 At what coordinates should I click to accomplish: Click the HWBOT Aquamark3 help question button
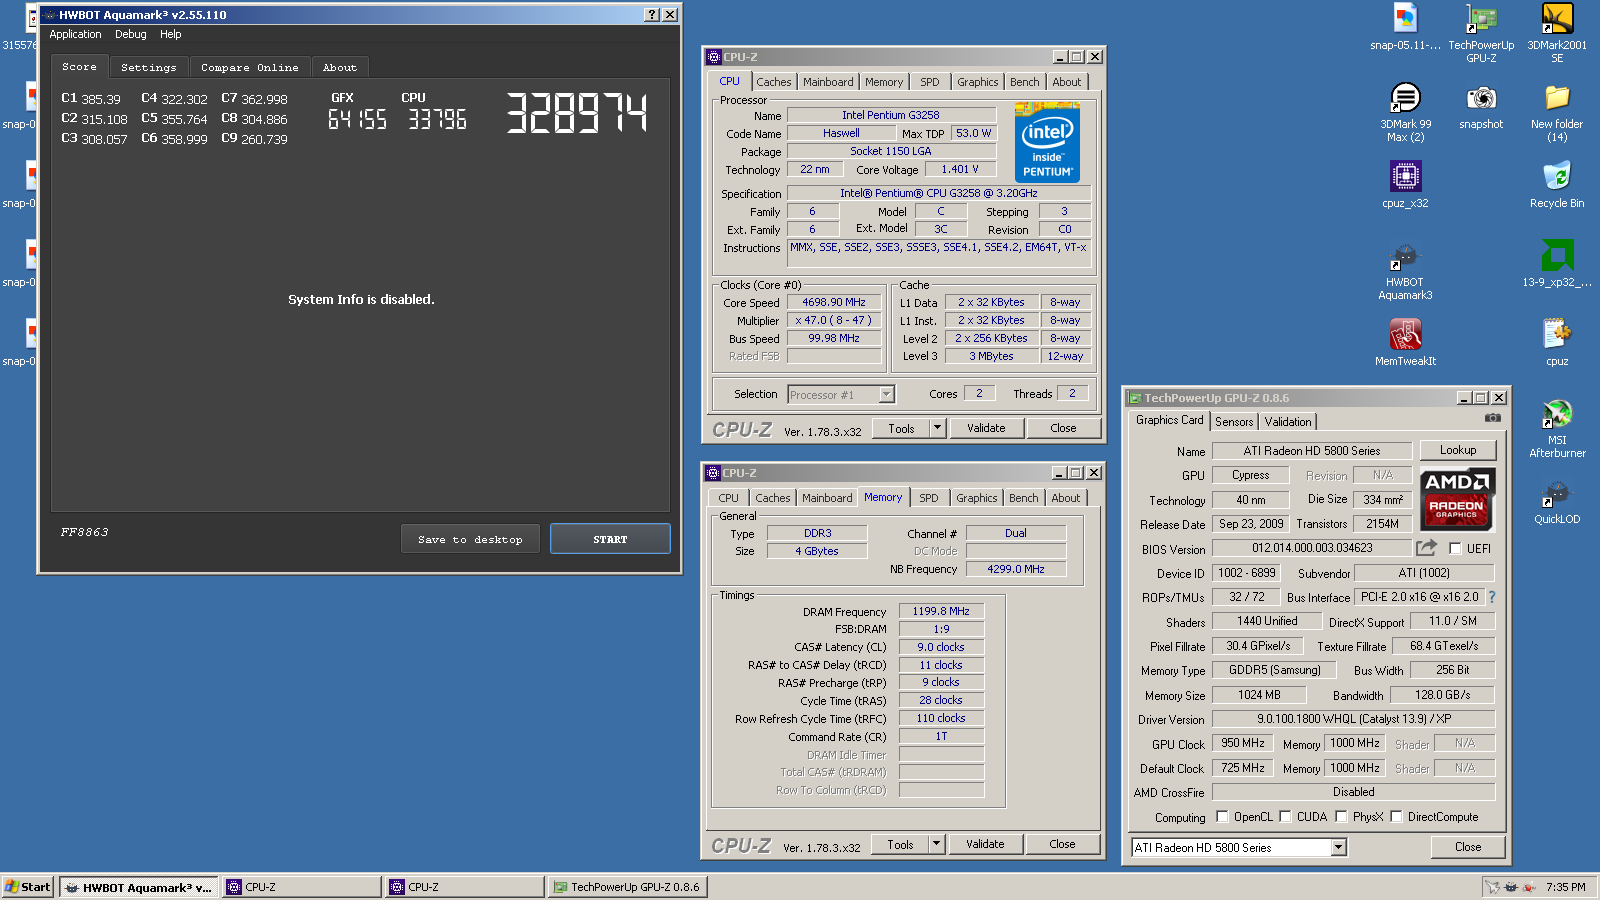point(652,14)
